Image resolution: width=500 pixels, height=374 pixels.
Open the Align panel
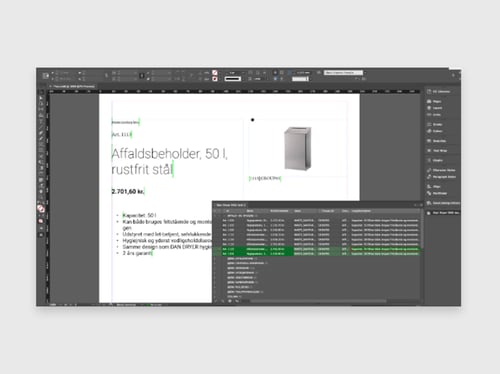pyautogui.click(x=434, y=187)
